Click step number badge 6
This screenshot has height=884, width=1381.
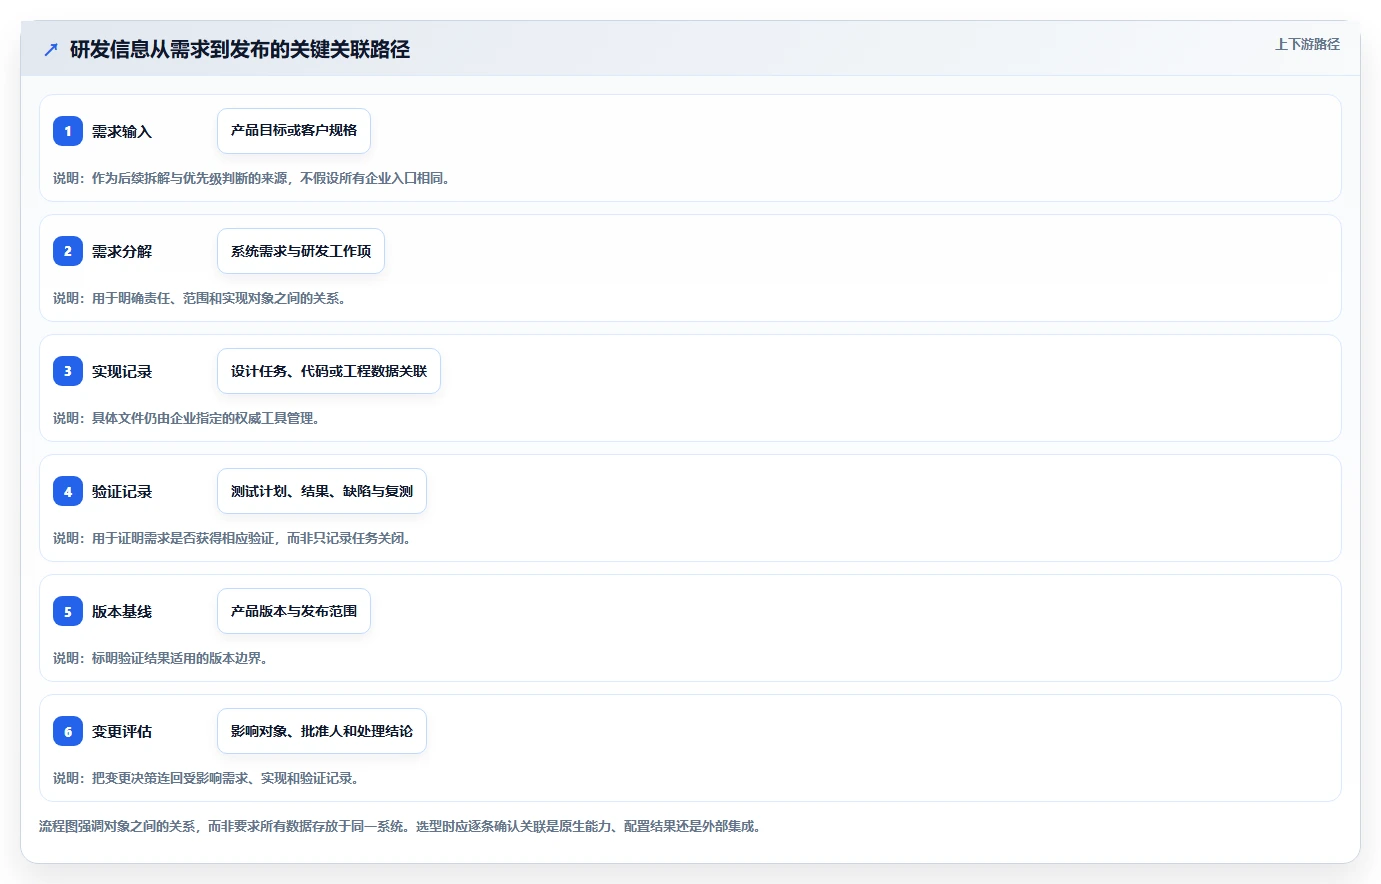click(68, 731)
